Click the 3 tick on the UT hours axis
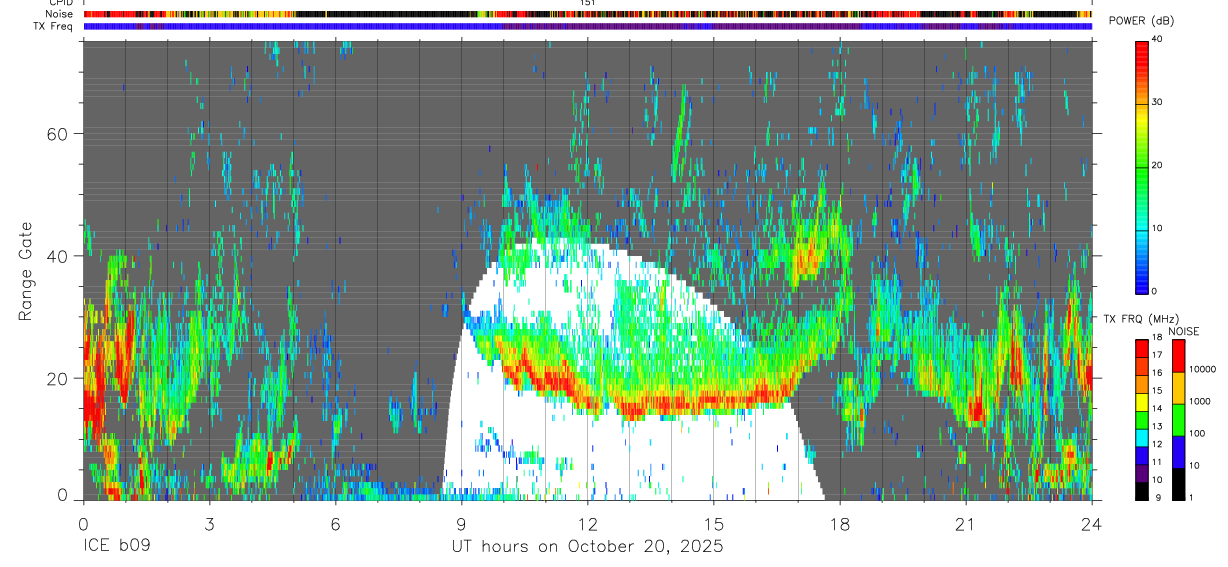The image size is (1228, 567). [x=209, y=524]
